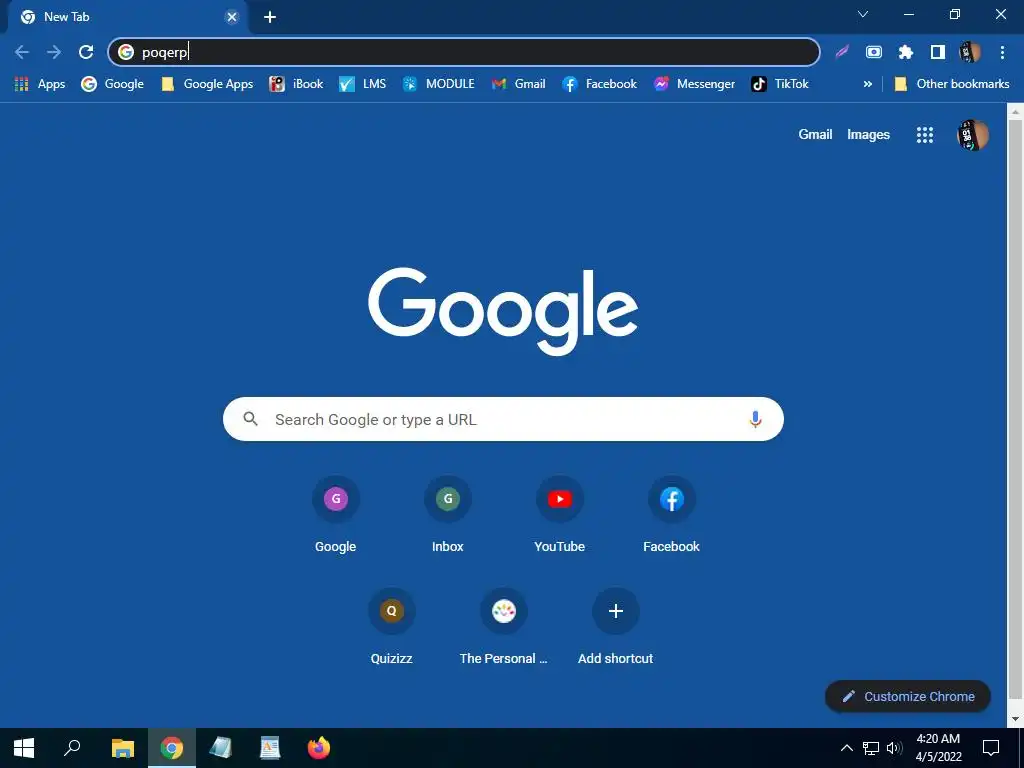The image size is (1024, 768).
Task: Open the toolbar profile avatar
Action: coord(970,52)
